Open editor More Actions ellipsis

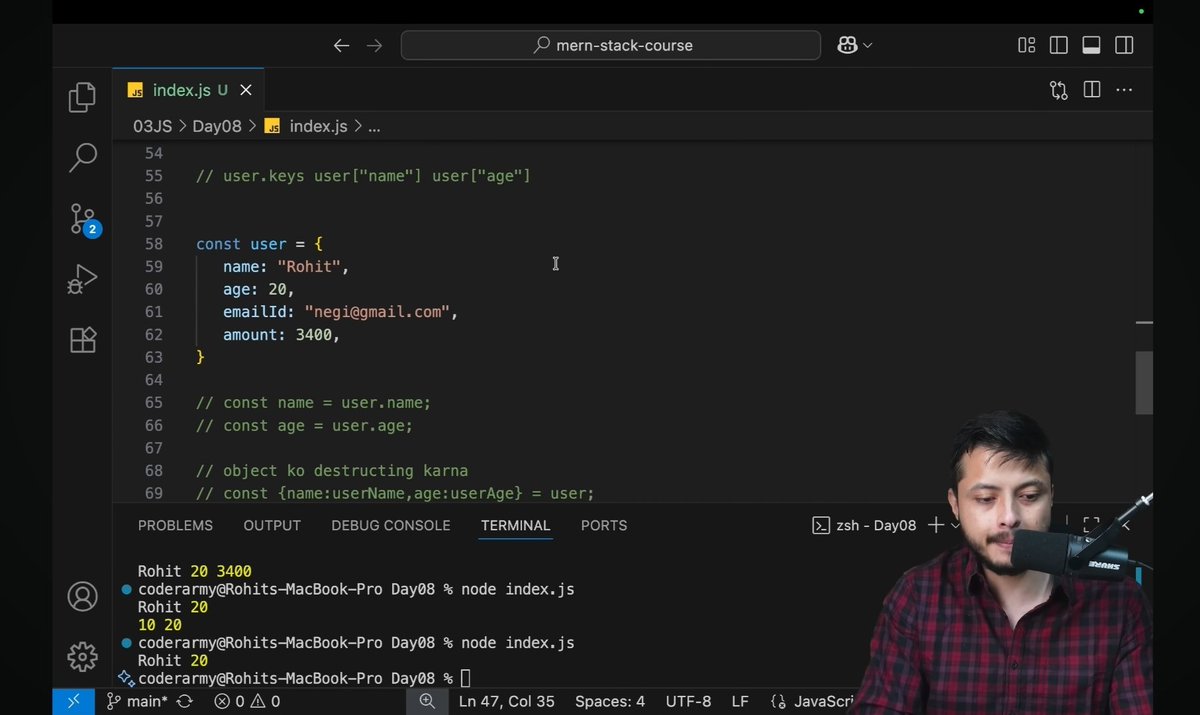[1124, 90]
